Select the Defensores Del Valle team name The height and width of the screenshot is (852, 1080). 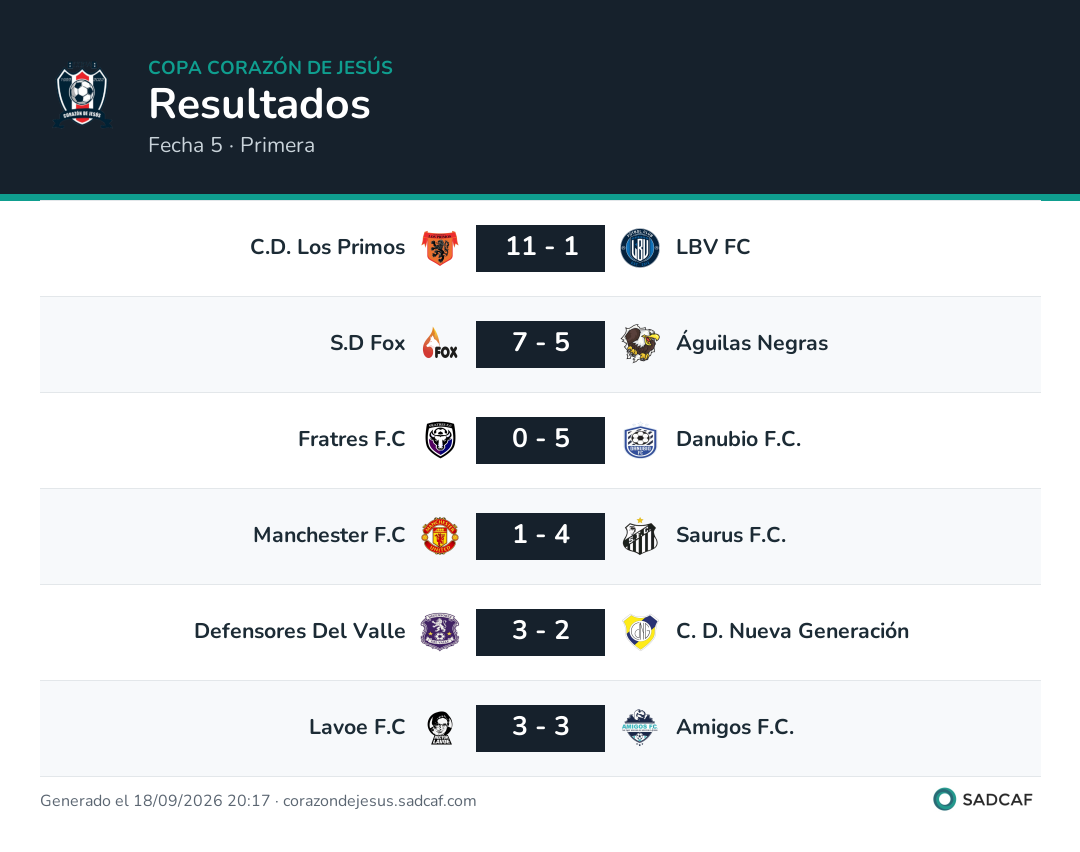coord(300,631)
